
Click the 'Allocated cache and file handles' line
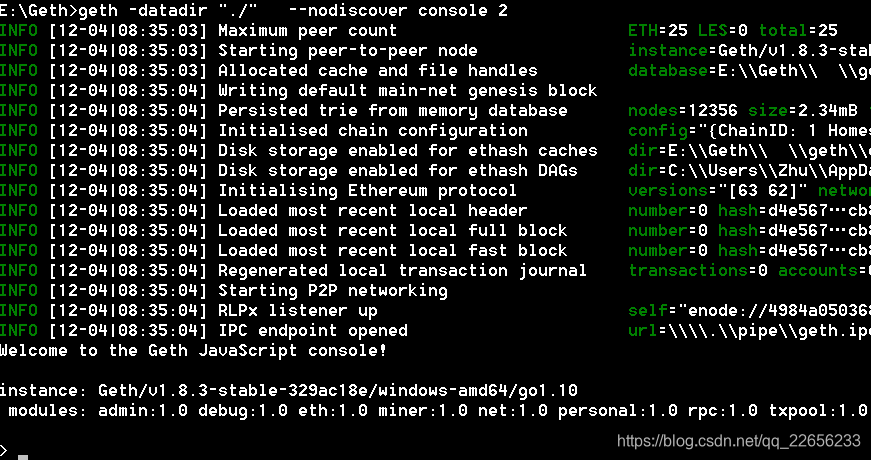point(378,71)
